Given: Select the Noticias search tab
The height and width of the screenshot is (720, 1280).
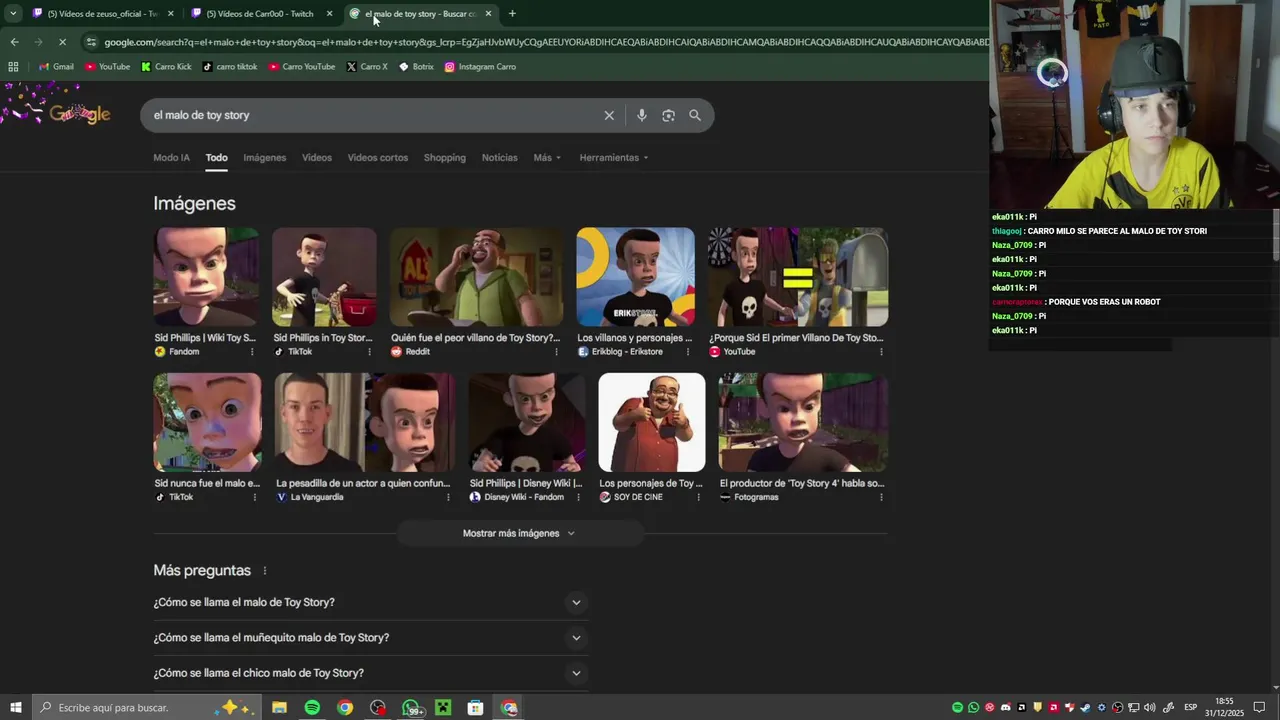Looking at the screenshot, I should [x=500, y=158].
